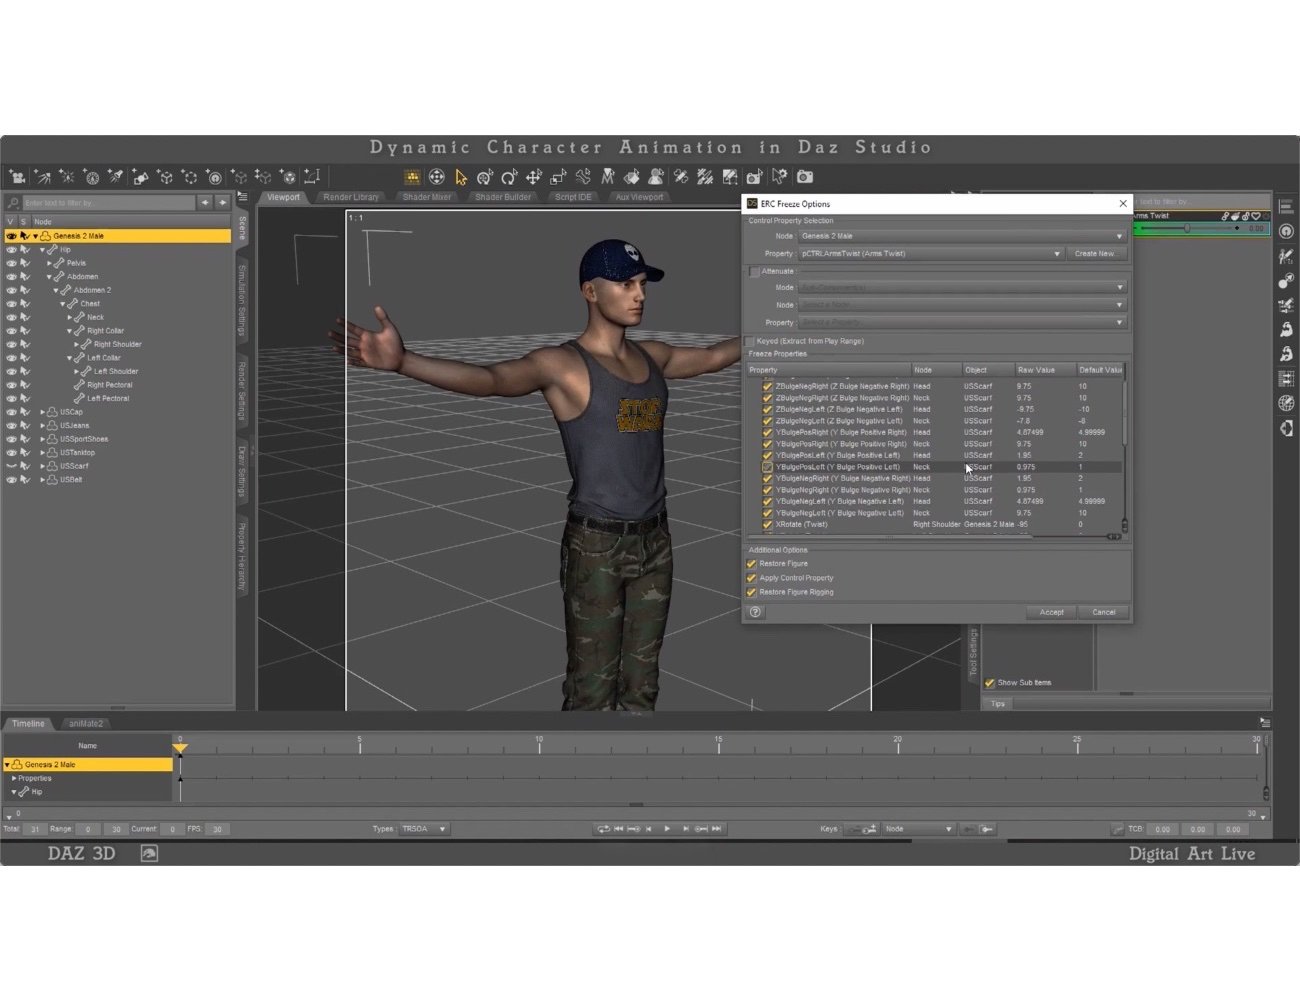Image resolution: width=1300 pixels, height=1000 pixels.
Task: Open the Node dropdown showing Genesis 2 Male
Action: pyautogui.click(x=960, y=235)
